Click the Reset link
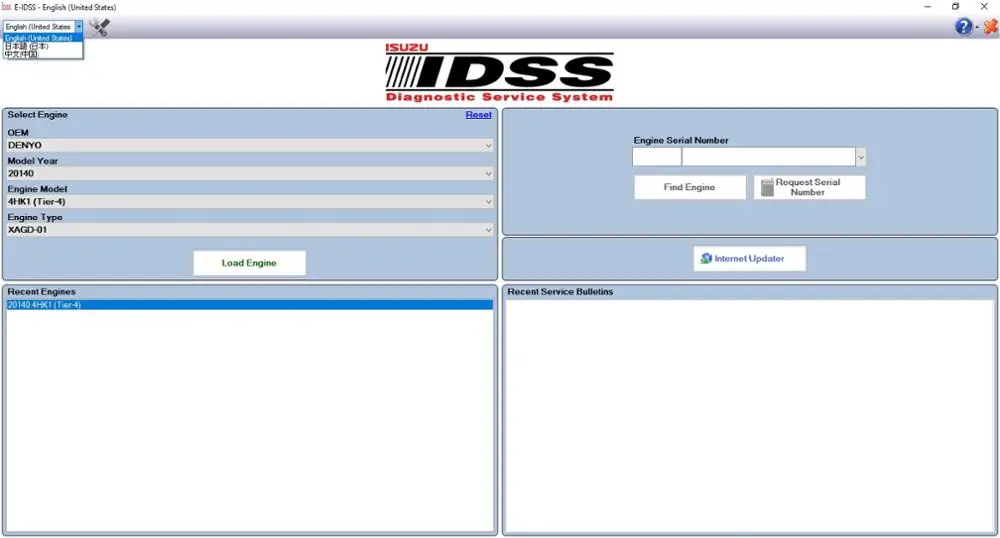 coord(478,115)
